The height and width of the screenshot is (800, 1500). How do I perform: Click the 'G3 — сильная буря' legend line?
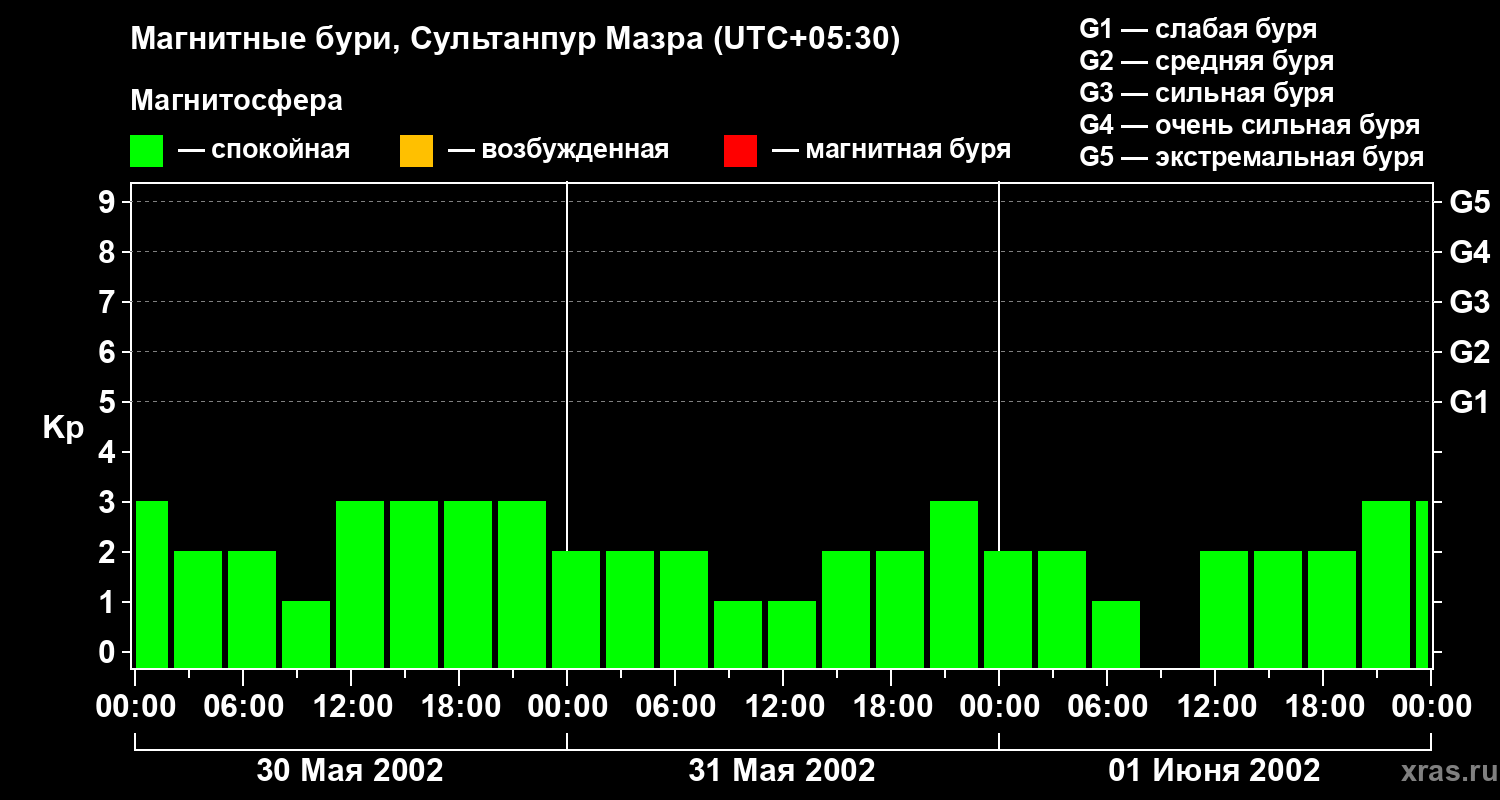(1207, 93)
